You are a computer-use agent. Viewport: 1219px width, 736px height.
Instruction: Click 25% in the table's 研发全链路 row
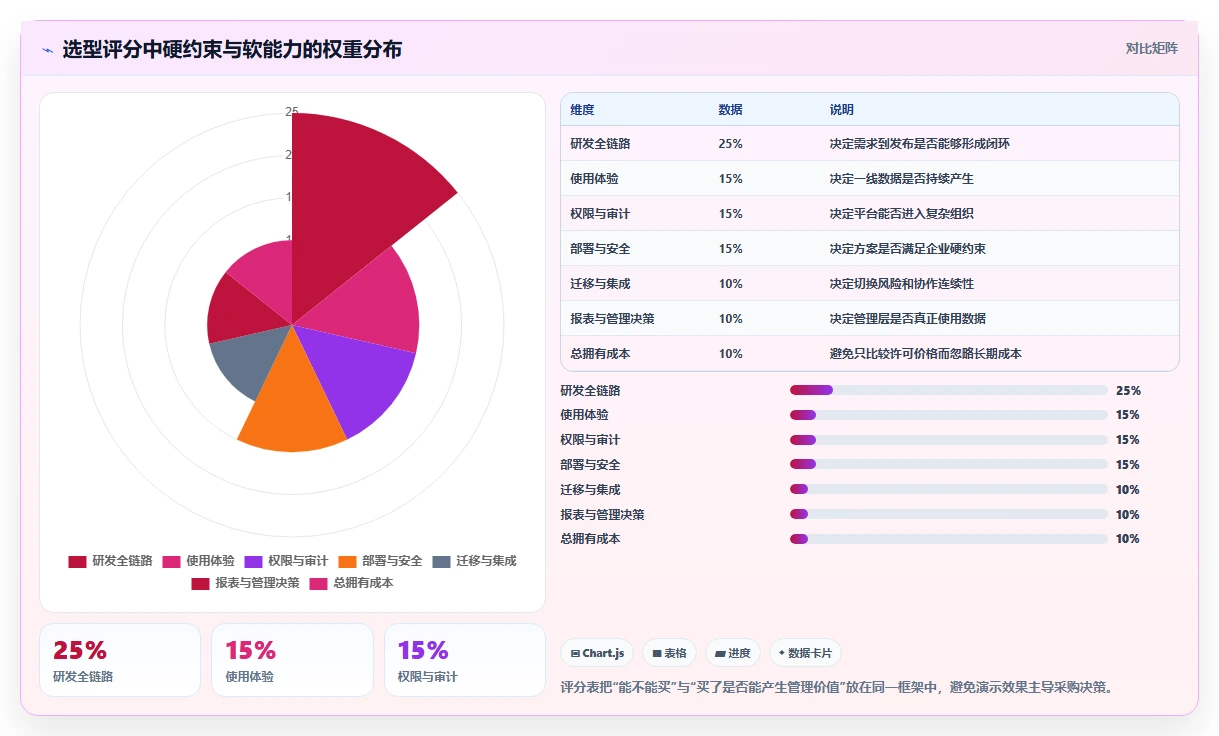click(730, 144)
